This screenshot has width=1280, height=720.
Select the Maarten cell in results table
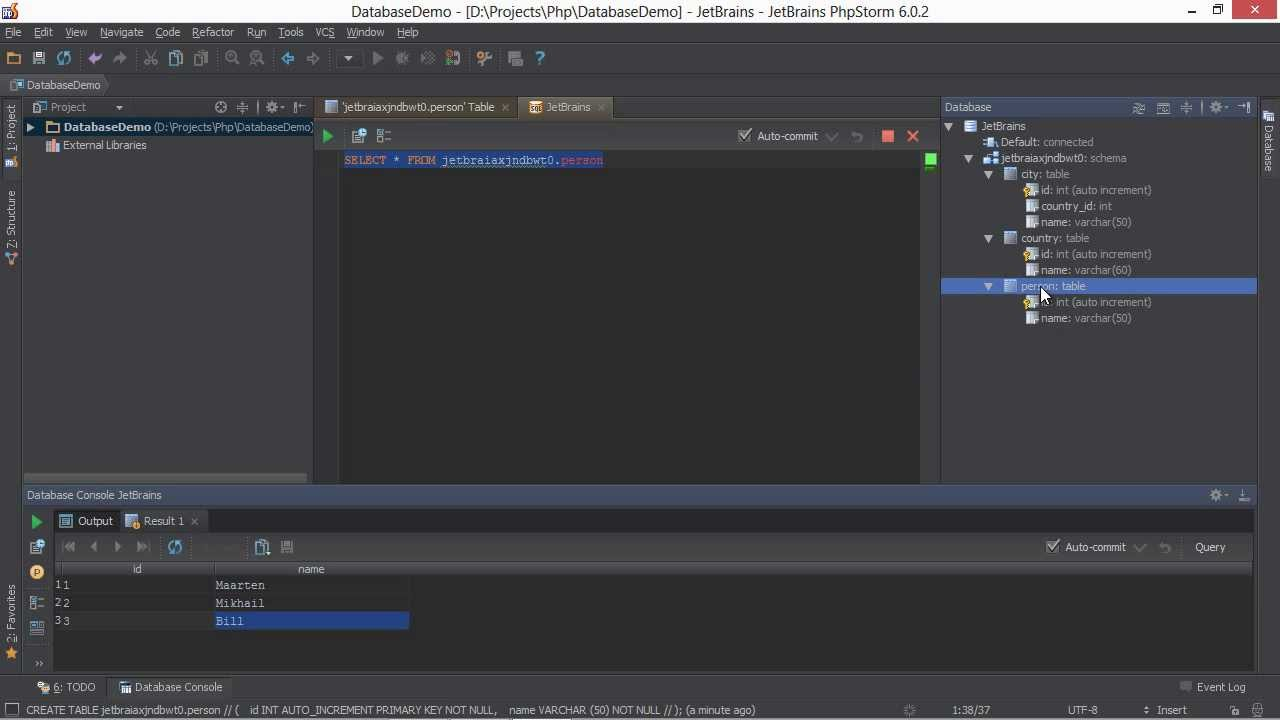tap(311, 585)
